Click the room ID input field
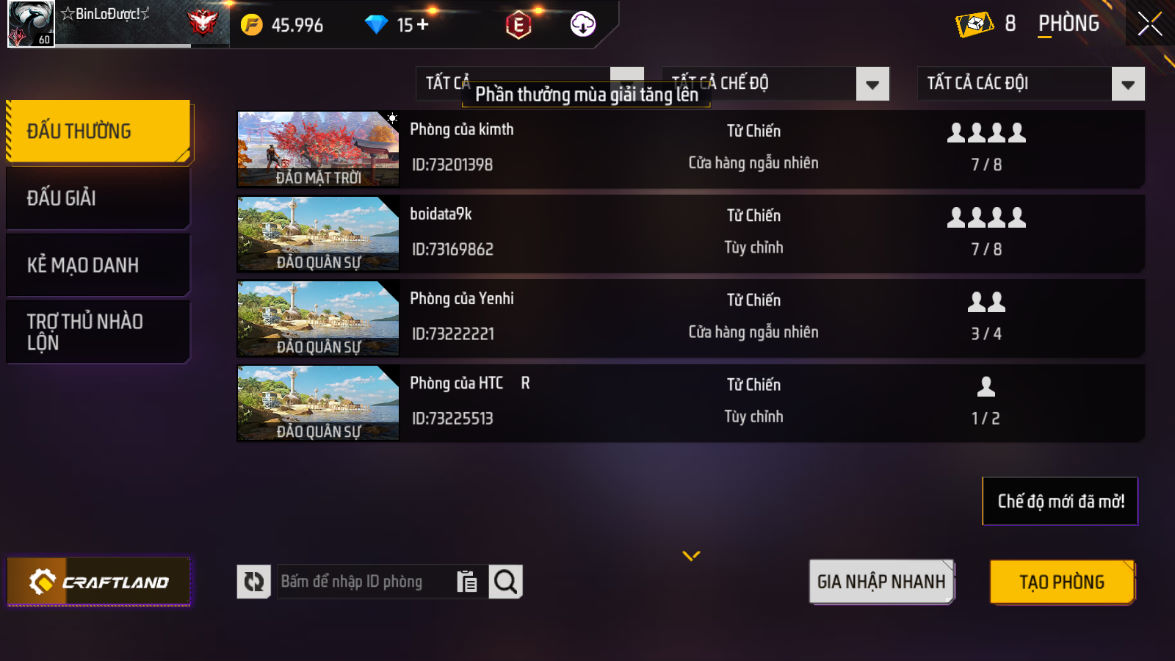Image resolution: width=1175 pixels, height=661 pixels. 365,582
